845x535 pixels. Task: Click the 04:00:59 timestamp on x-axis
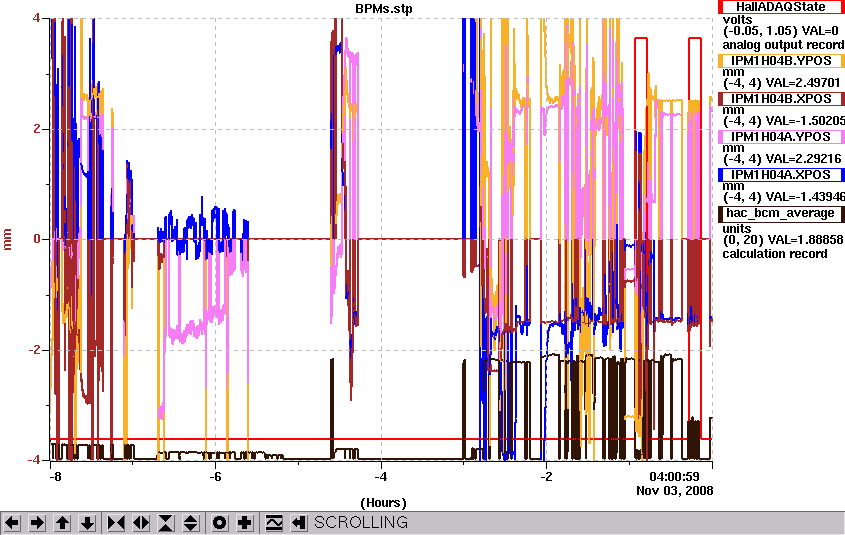(x=674, y=477)
